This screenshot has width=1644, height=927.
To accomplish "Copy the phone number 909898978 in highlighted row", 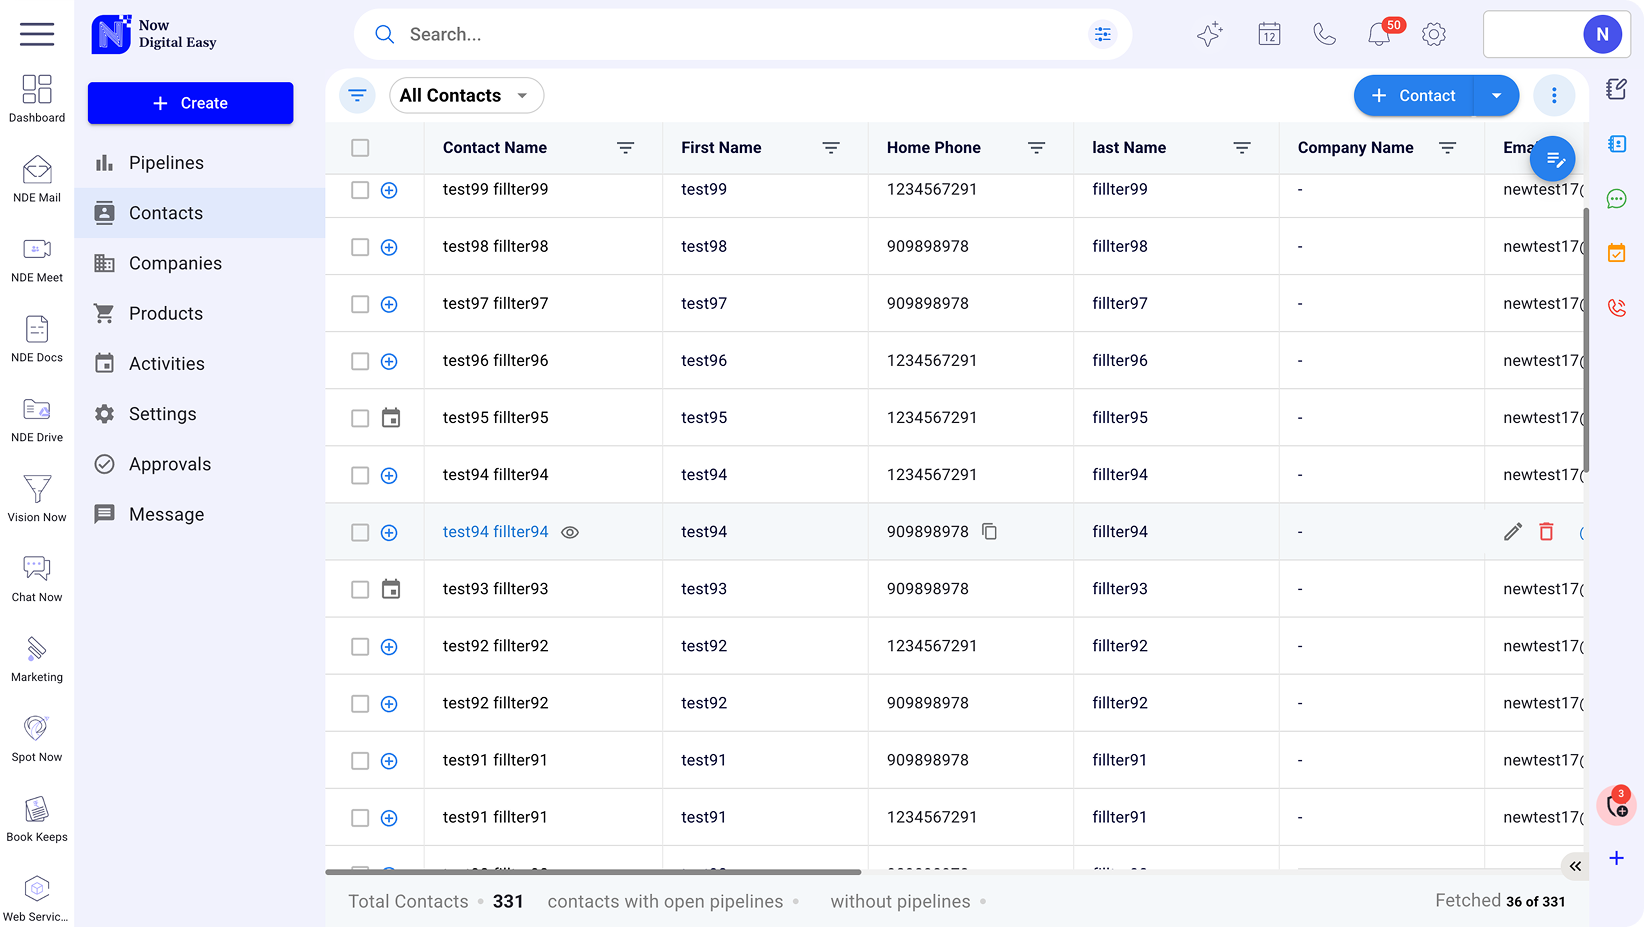I will pyautogui.click(x=989, y=532).
